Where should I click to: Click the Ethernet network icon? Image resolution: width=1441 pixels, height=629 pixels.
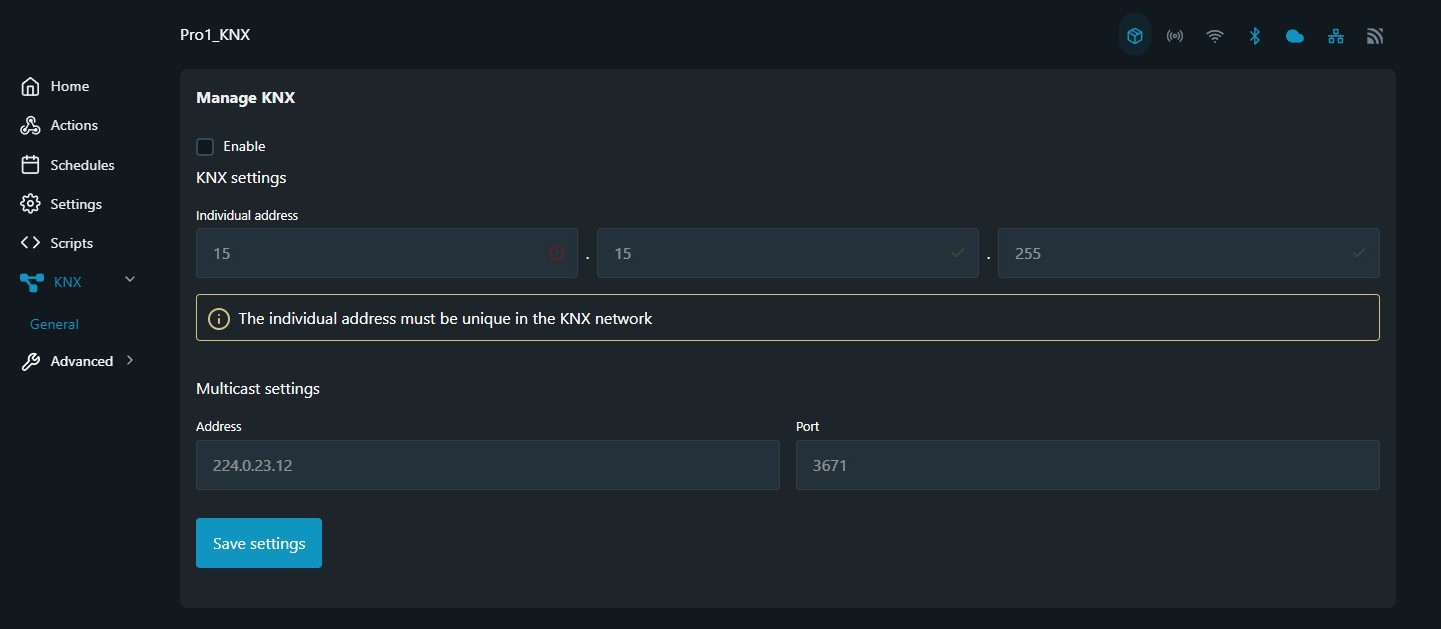[1335, 36]
